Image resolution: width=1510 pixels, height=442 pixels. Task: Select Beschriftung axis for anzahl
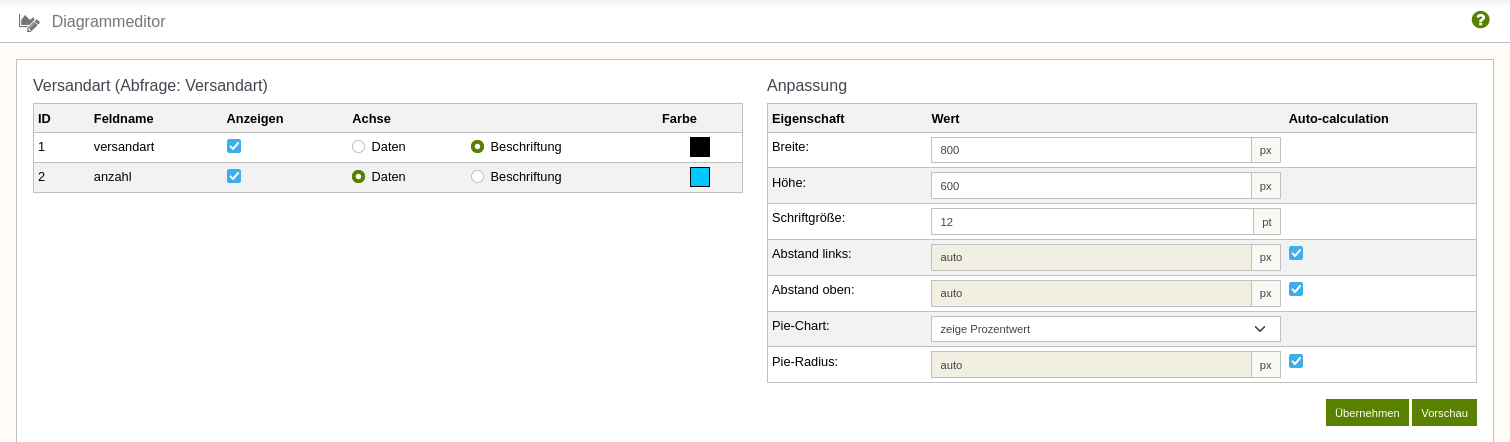click(x=477, y=176)
